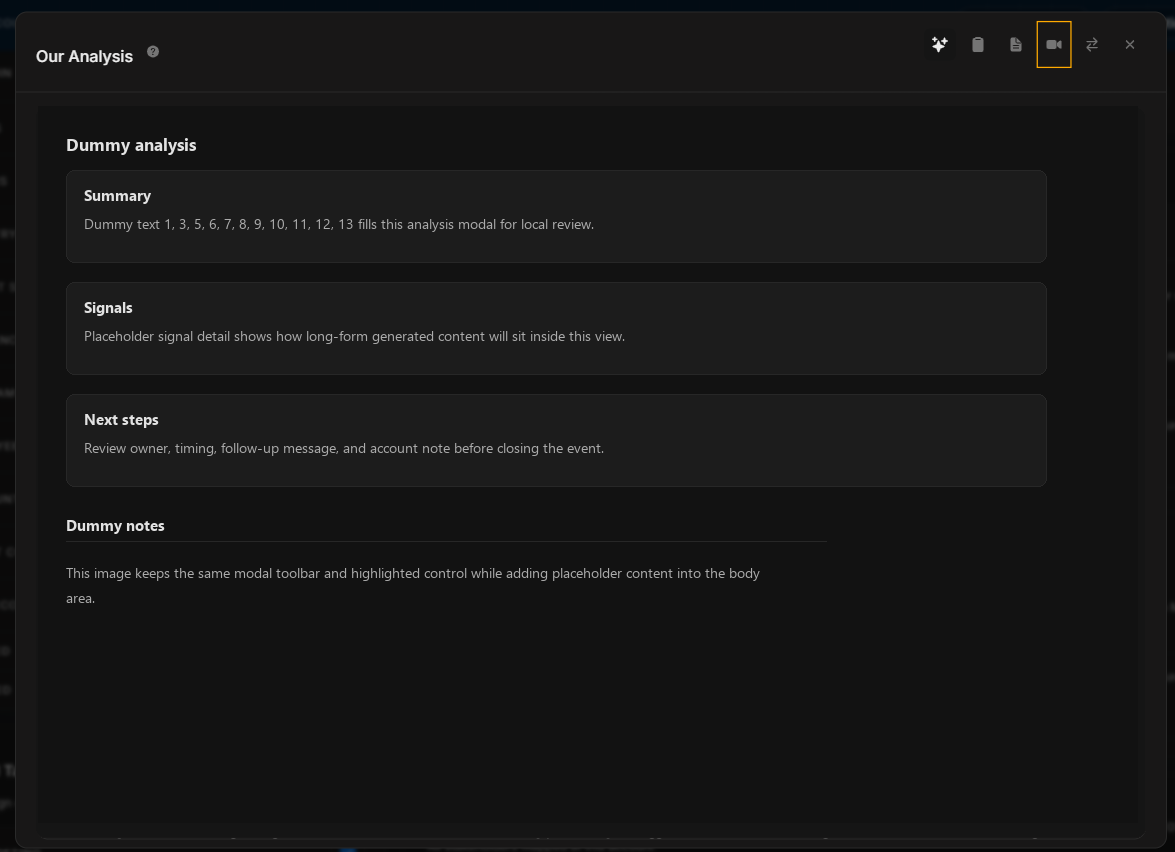
Task: Close the Our Analysis modal
Action: (1129, 44)
